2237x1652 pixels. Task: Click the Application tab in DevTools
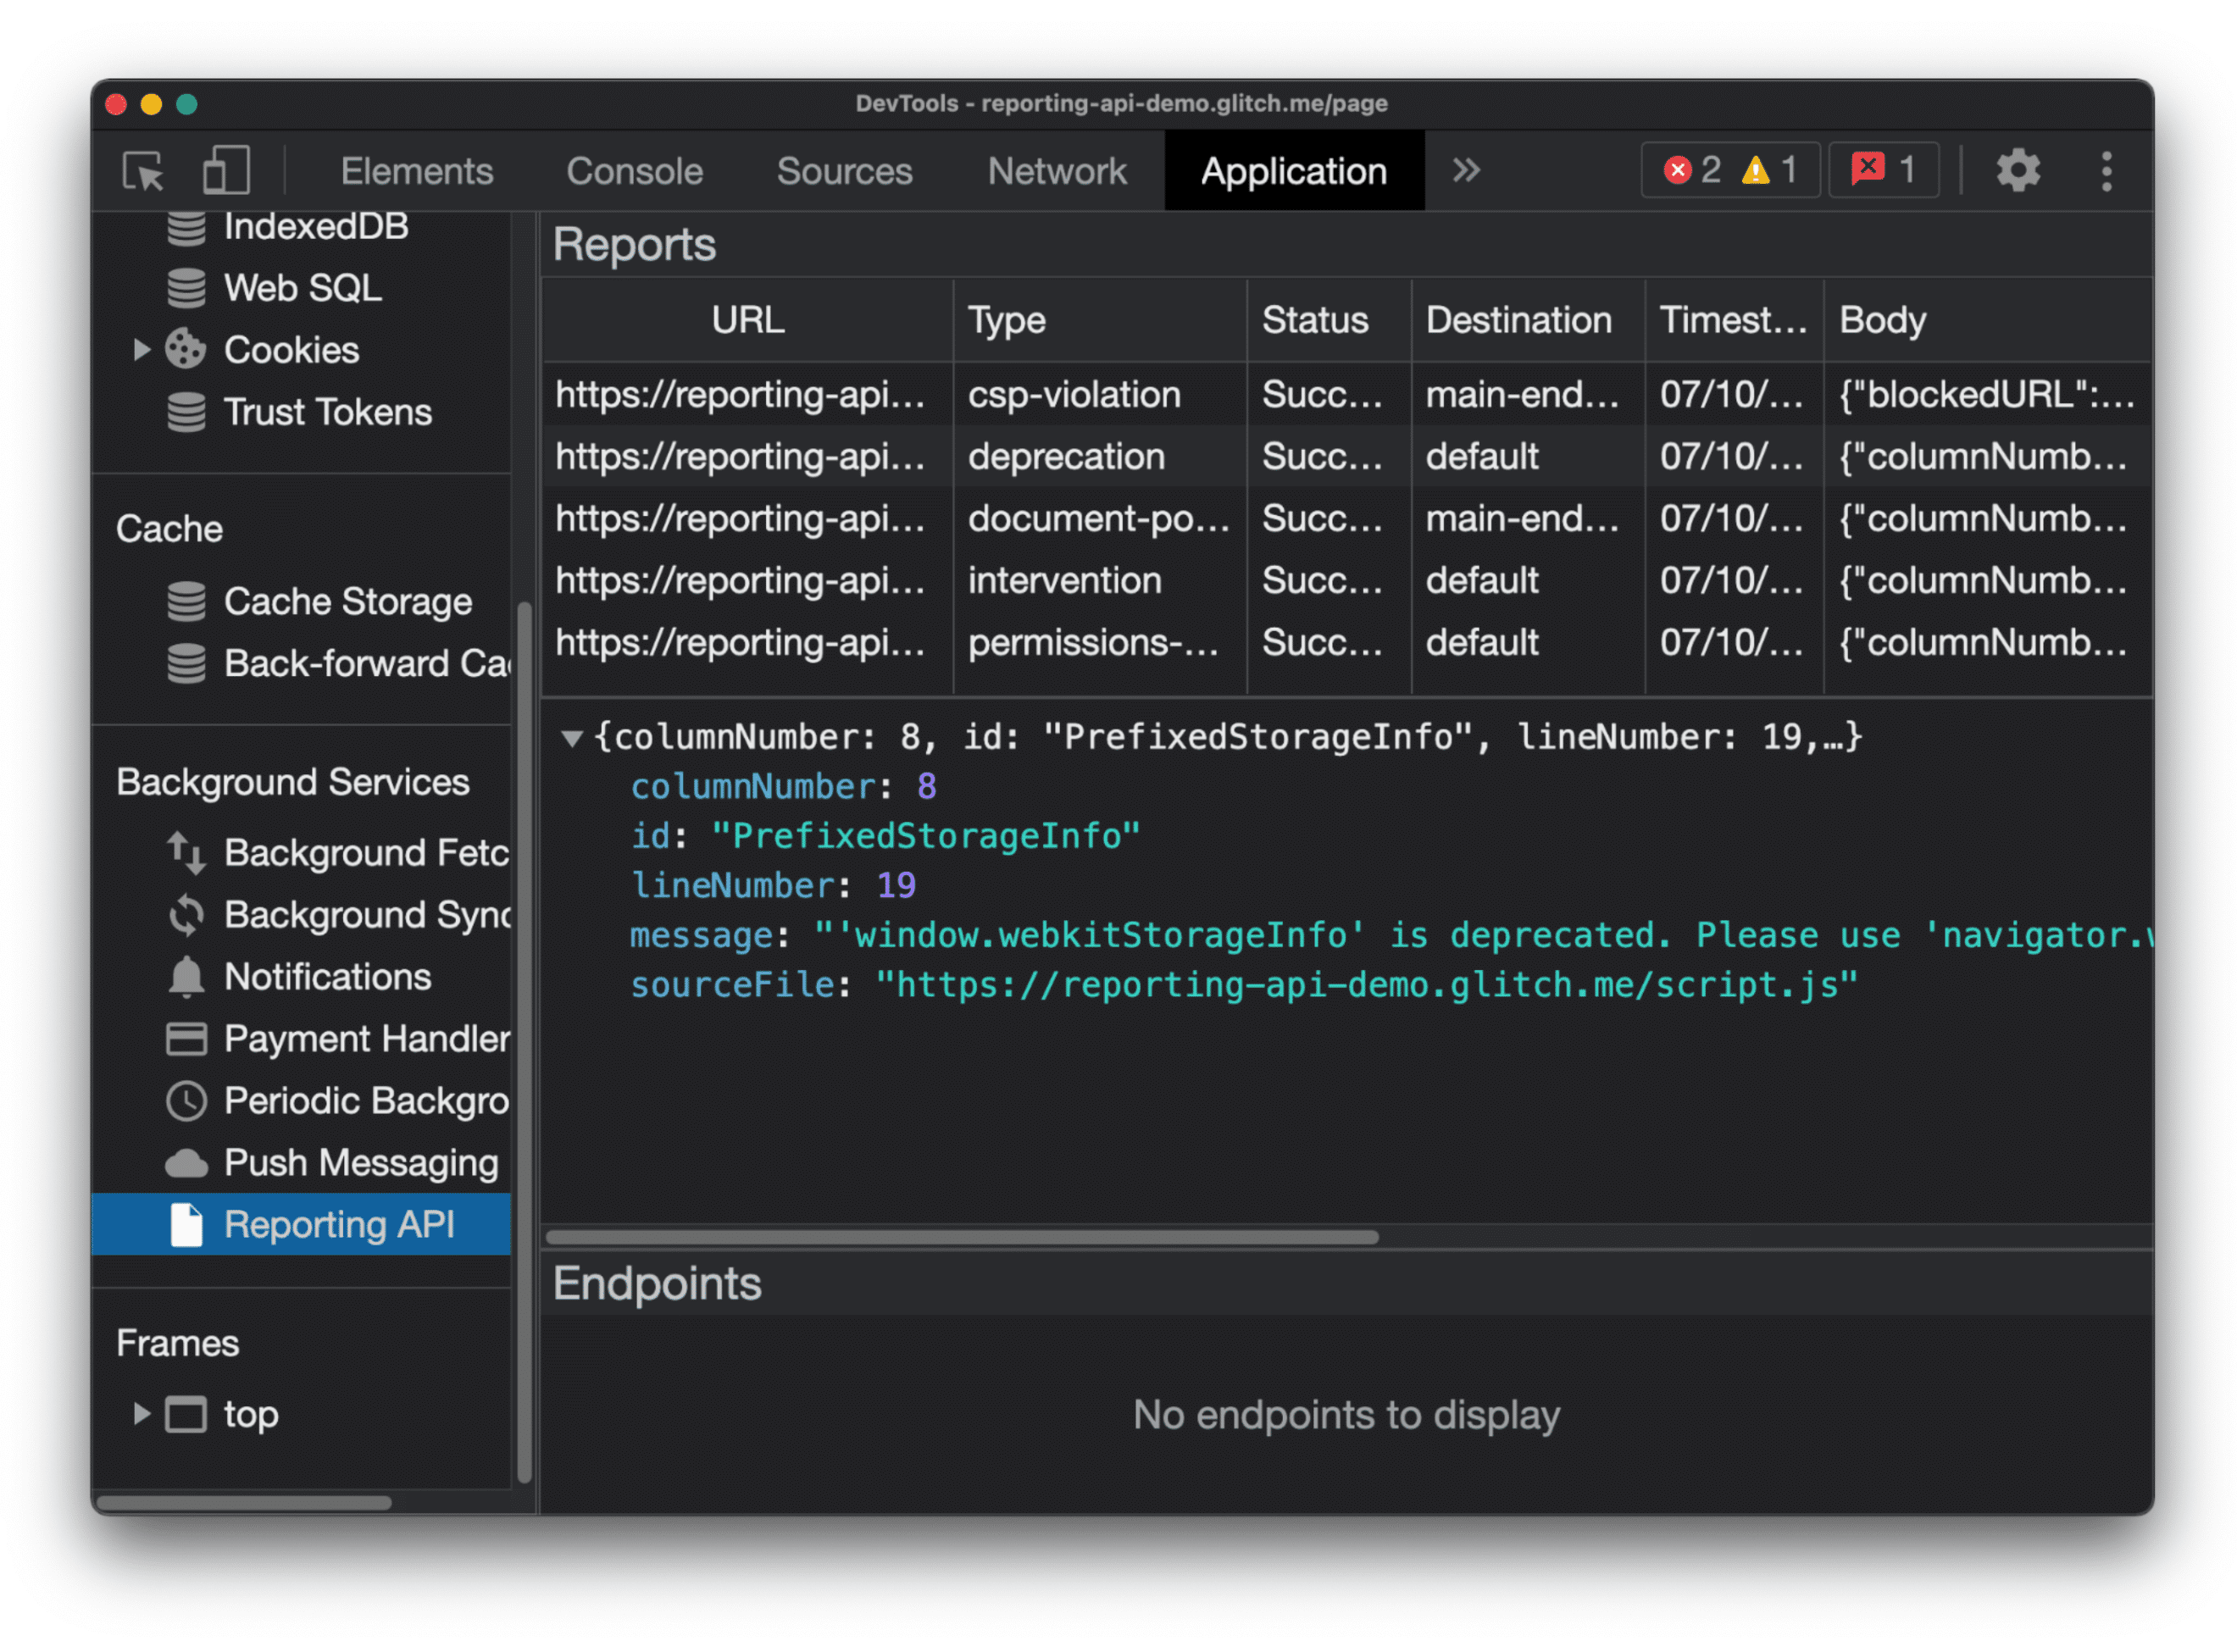pos(1292,169)
